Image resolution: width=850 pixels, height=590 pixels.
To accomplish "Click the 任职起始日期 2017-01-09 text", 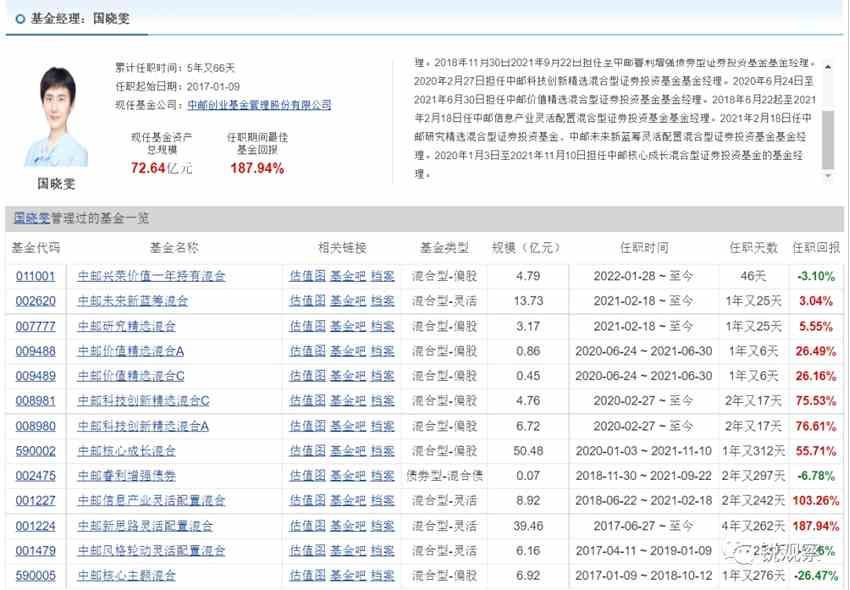I will (178, 87).
